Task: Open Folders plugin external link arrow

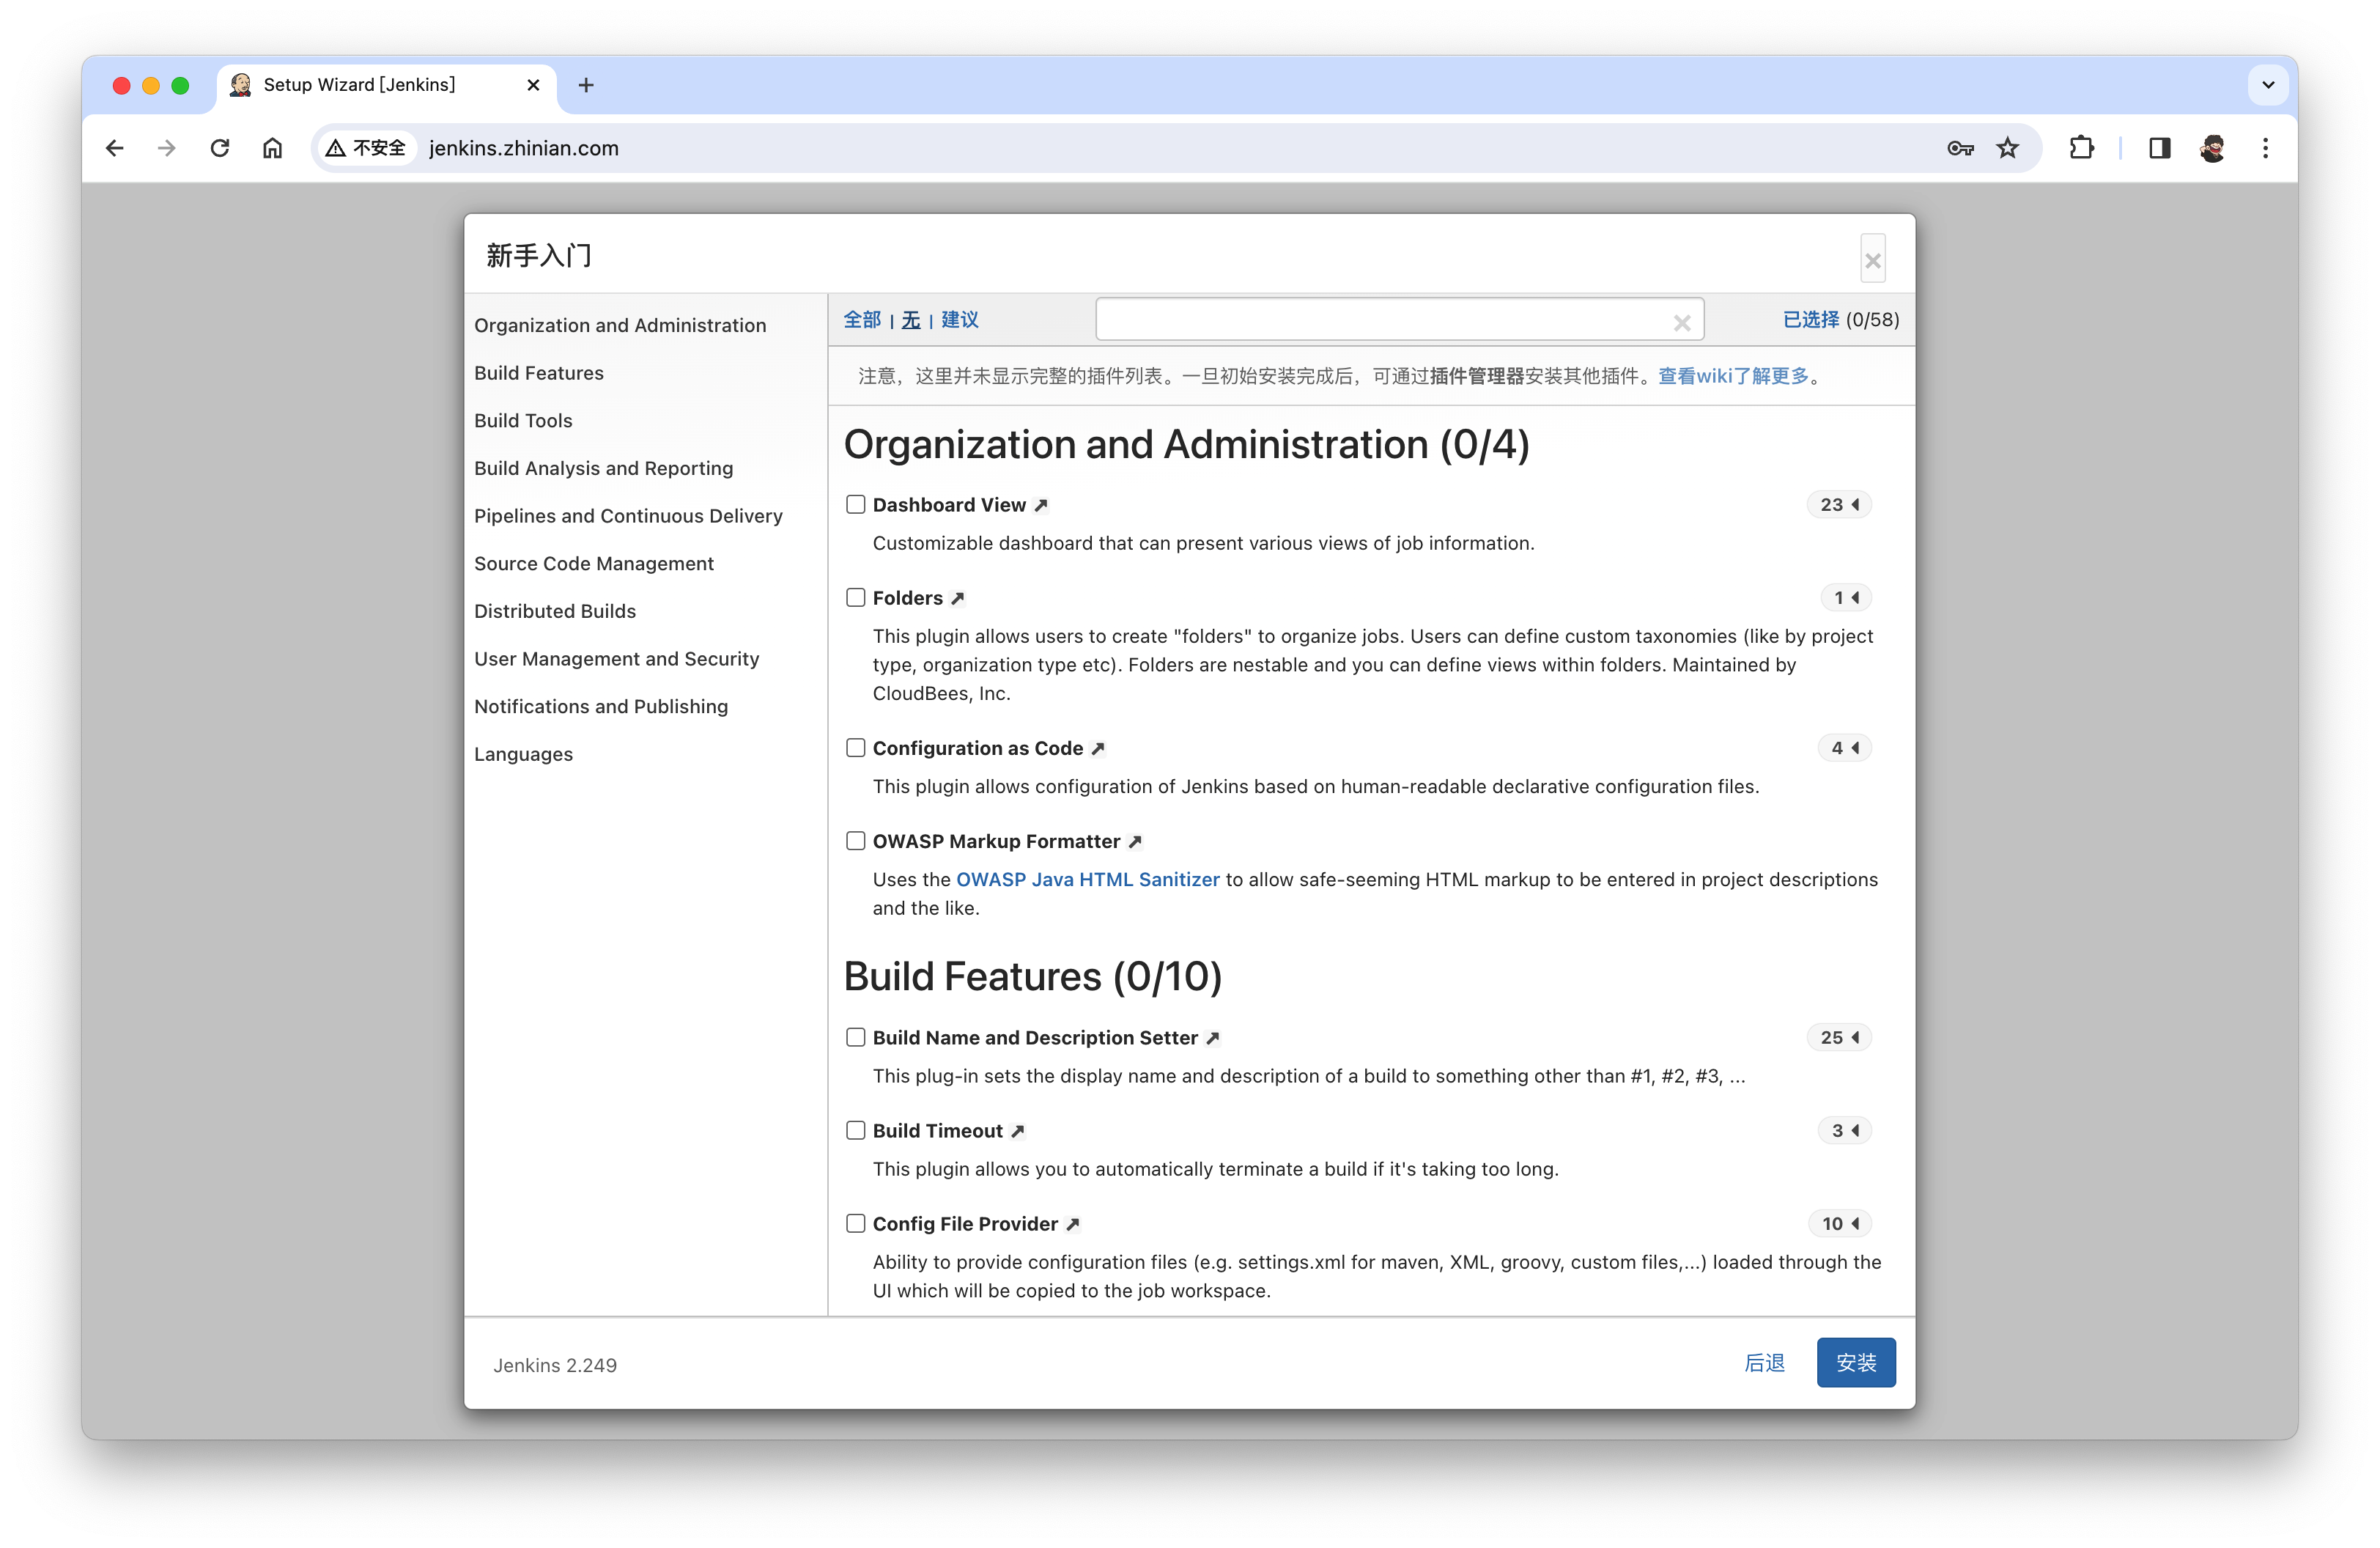Action: click(957, 598)
